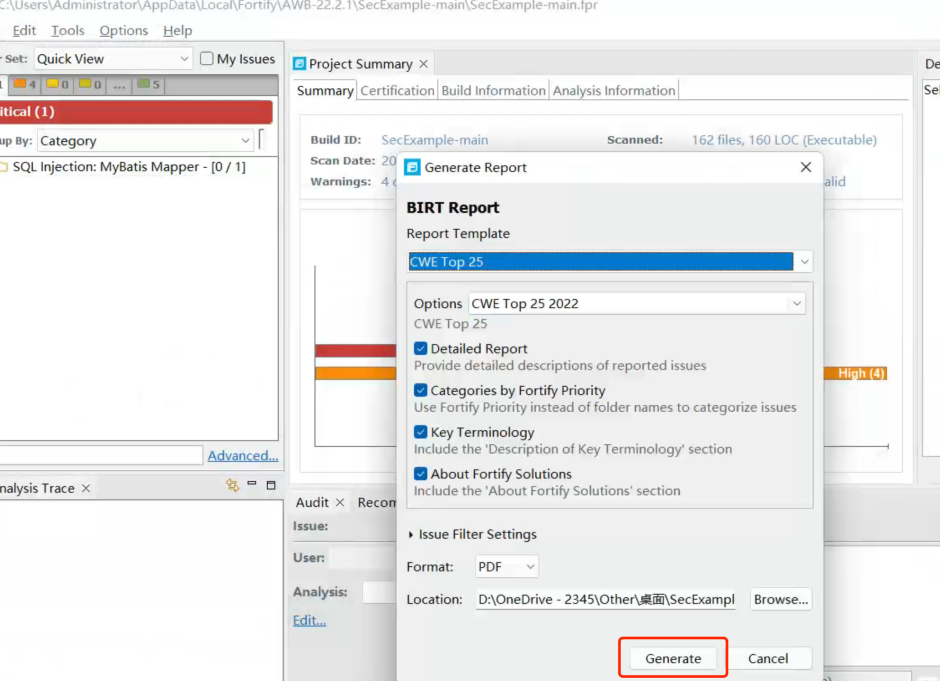Screen dimensions: 940x681
Task: Select the orange High issues tab
Action: click(24, 85)
